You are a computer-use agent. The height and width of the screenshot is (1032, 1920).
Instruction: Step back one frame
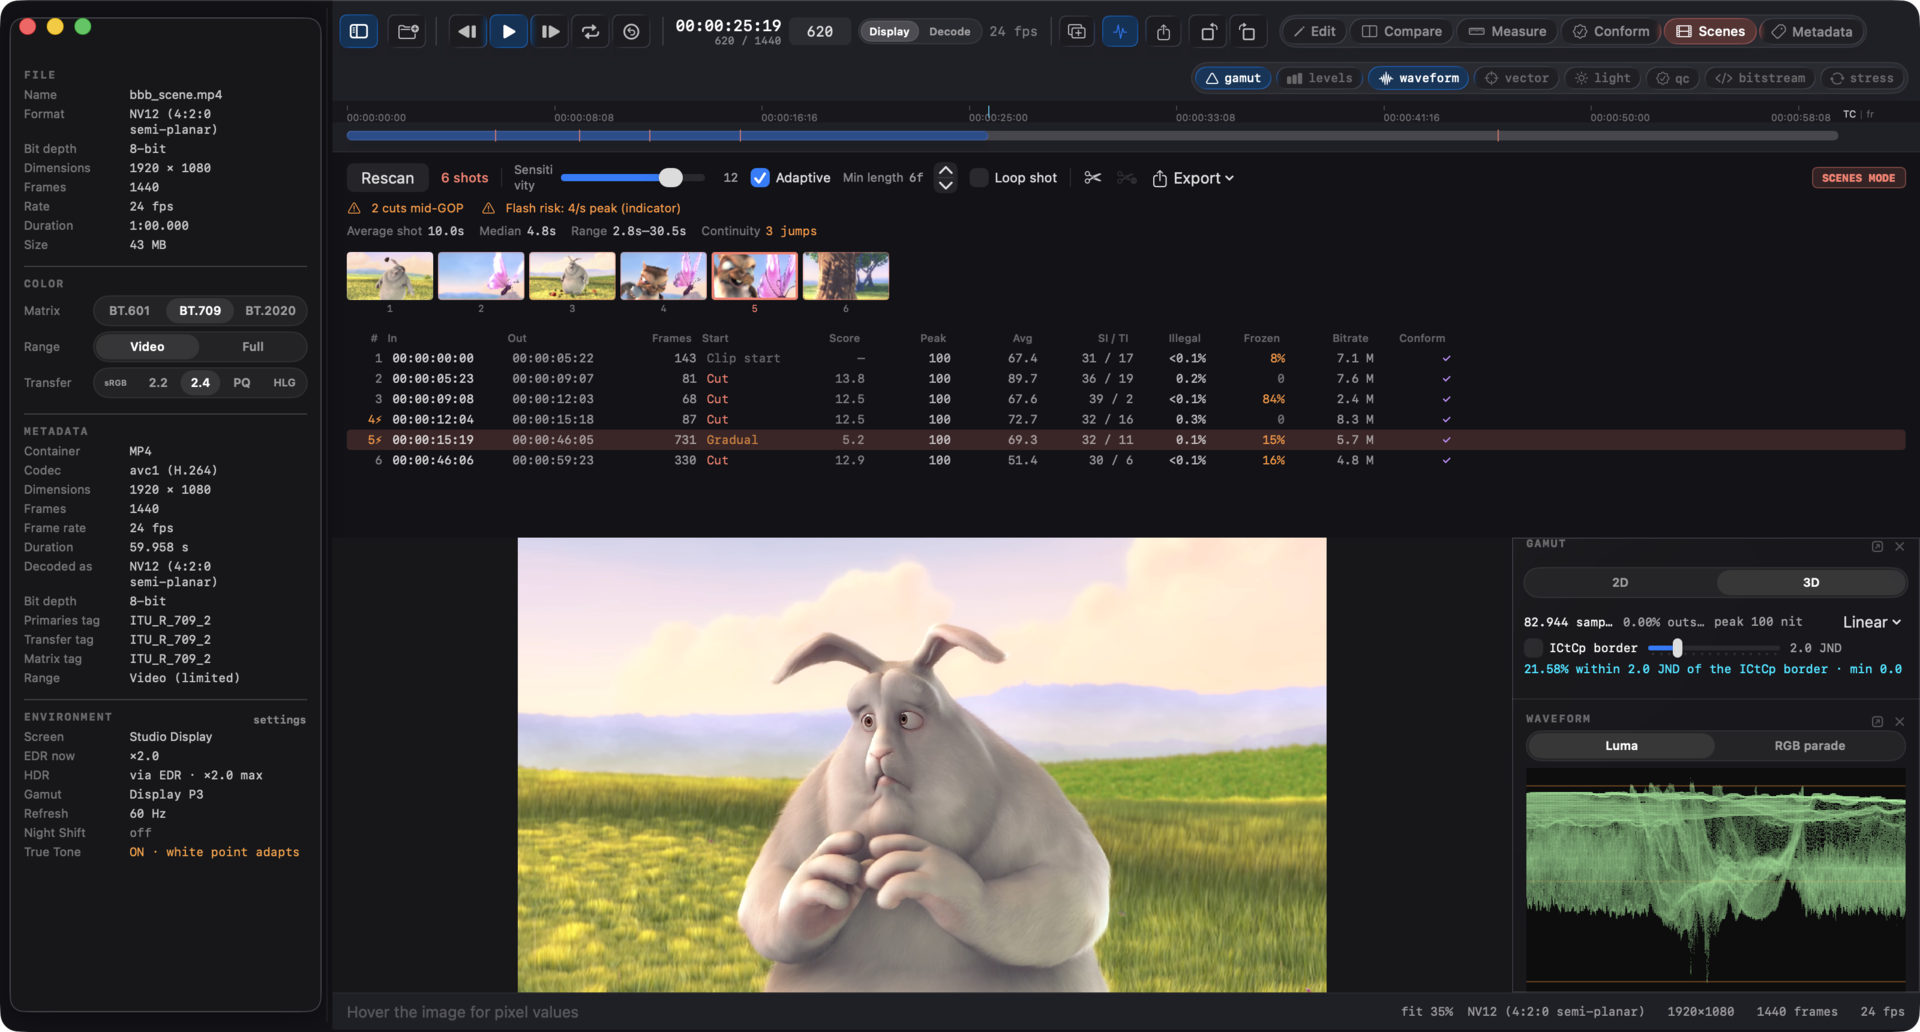click(467, 31)
